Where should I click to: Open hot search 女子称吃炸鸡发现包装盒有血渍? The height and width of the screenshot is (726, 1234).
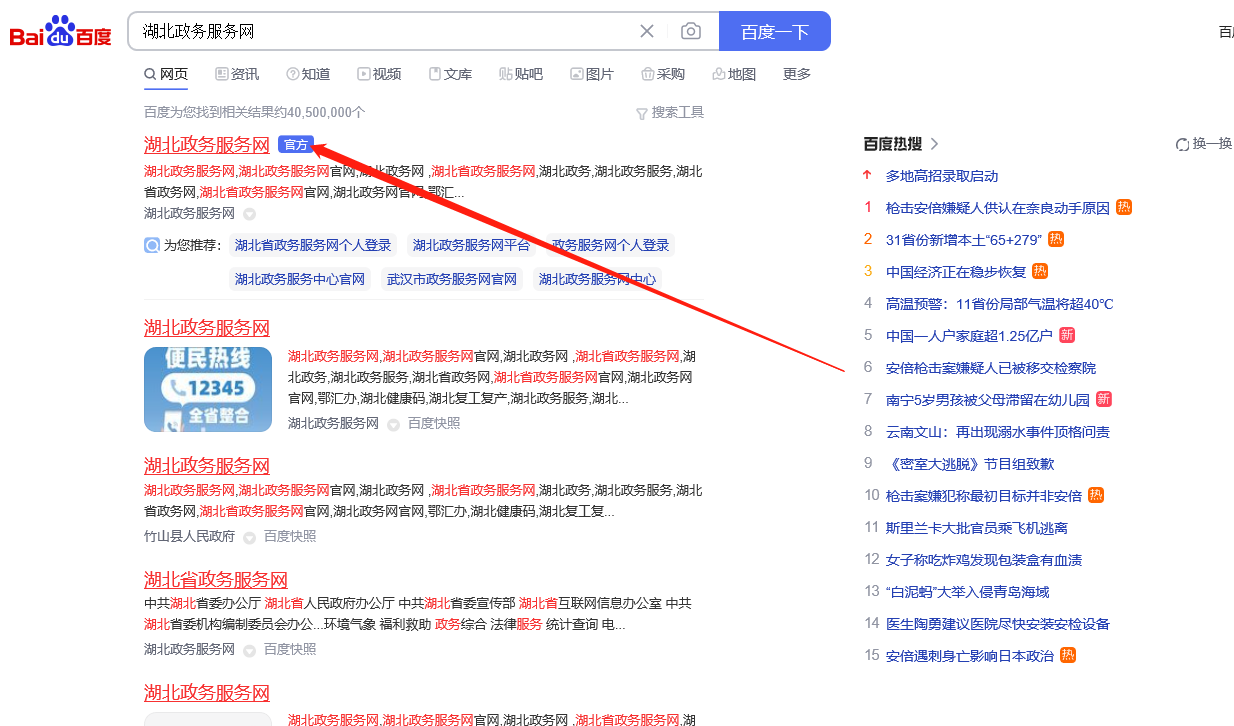pyautogui.click(x=984, y=560)
